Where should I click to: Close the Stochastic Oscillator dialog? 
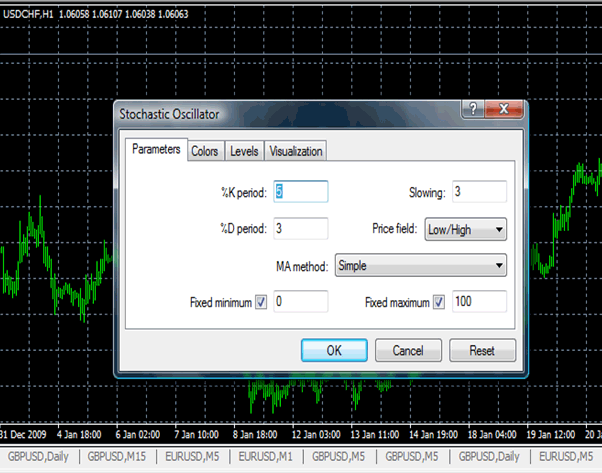click(504, 109)
